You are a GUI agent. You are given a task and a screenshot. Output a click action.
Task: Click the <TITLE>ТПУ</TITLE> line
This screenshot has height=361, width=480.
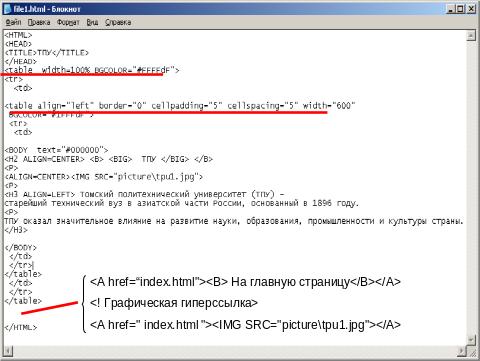click(47, 53)
